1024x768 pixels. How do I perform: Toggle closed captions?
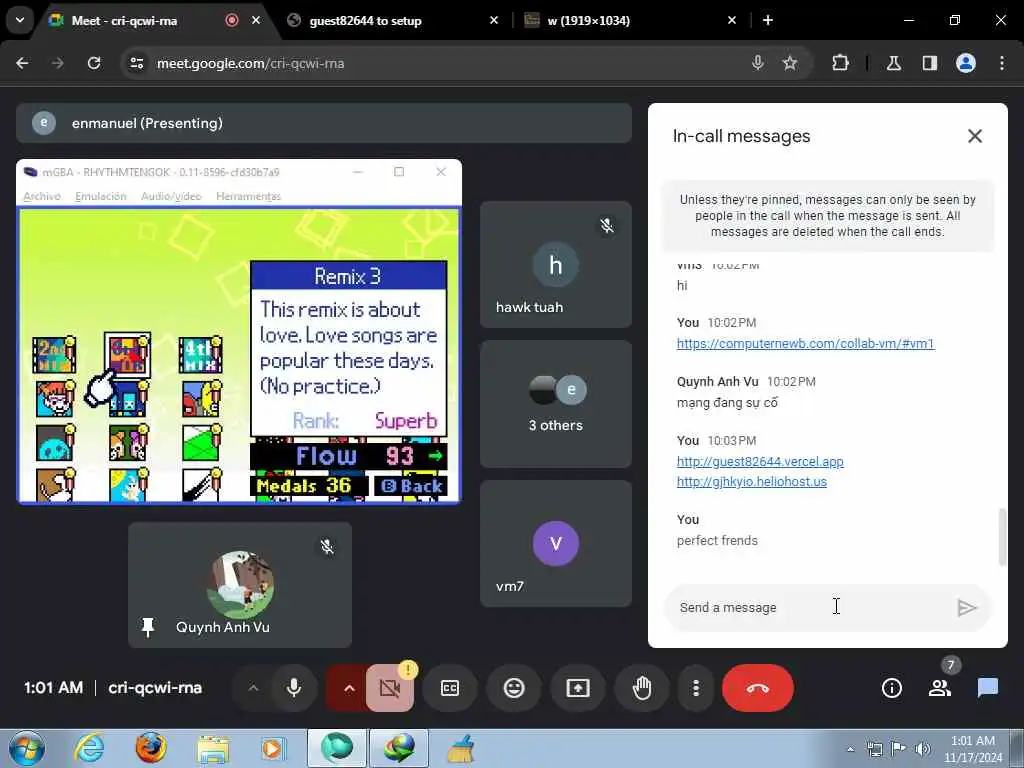450,688
